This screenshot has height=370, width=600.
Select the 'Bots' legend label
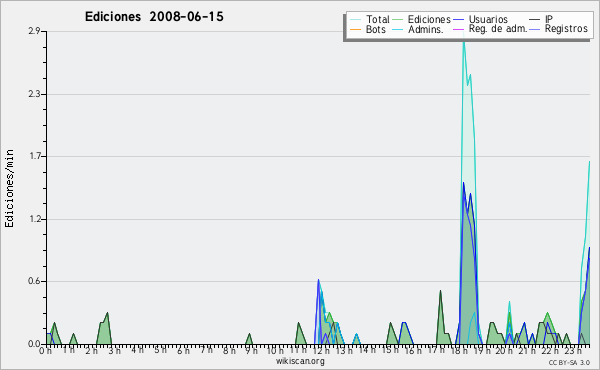pos(376,29)
